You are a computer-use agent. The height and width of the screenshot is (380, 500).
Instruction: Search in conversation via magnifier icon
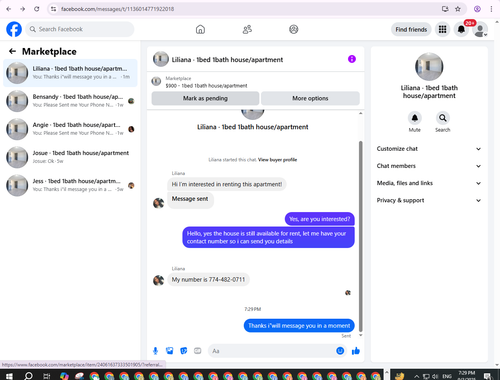[443, 118]
